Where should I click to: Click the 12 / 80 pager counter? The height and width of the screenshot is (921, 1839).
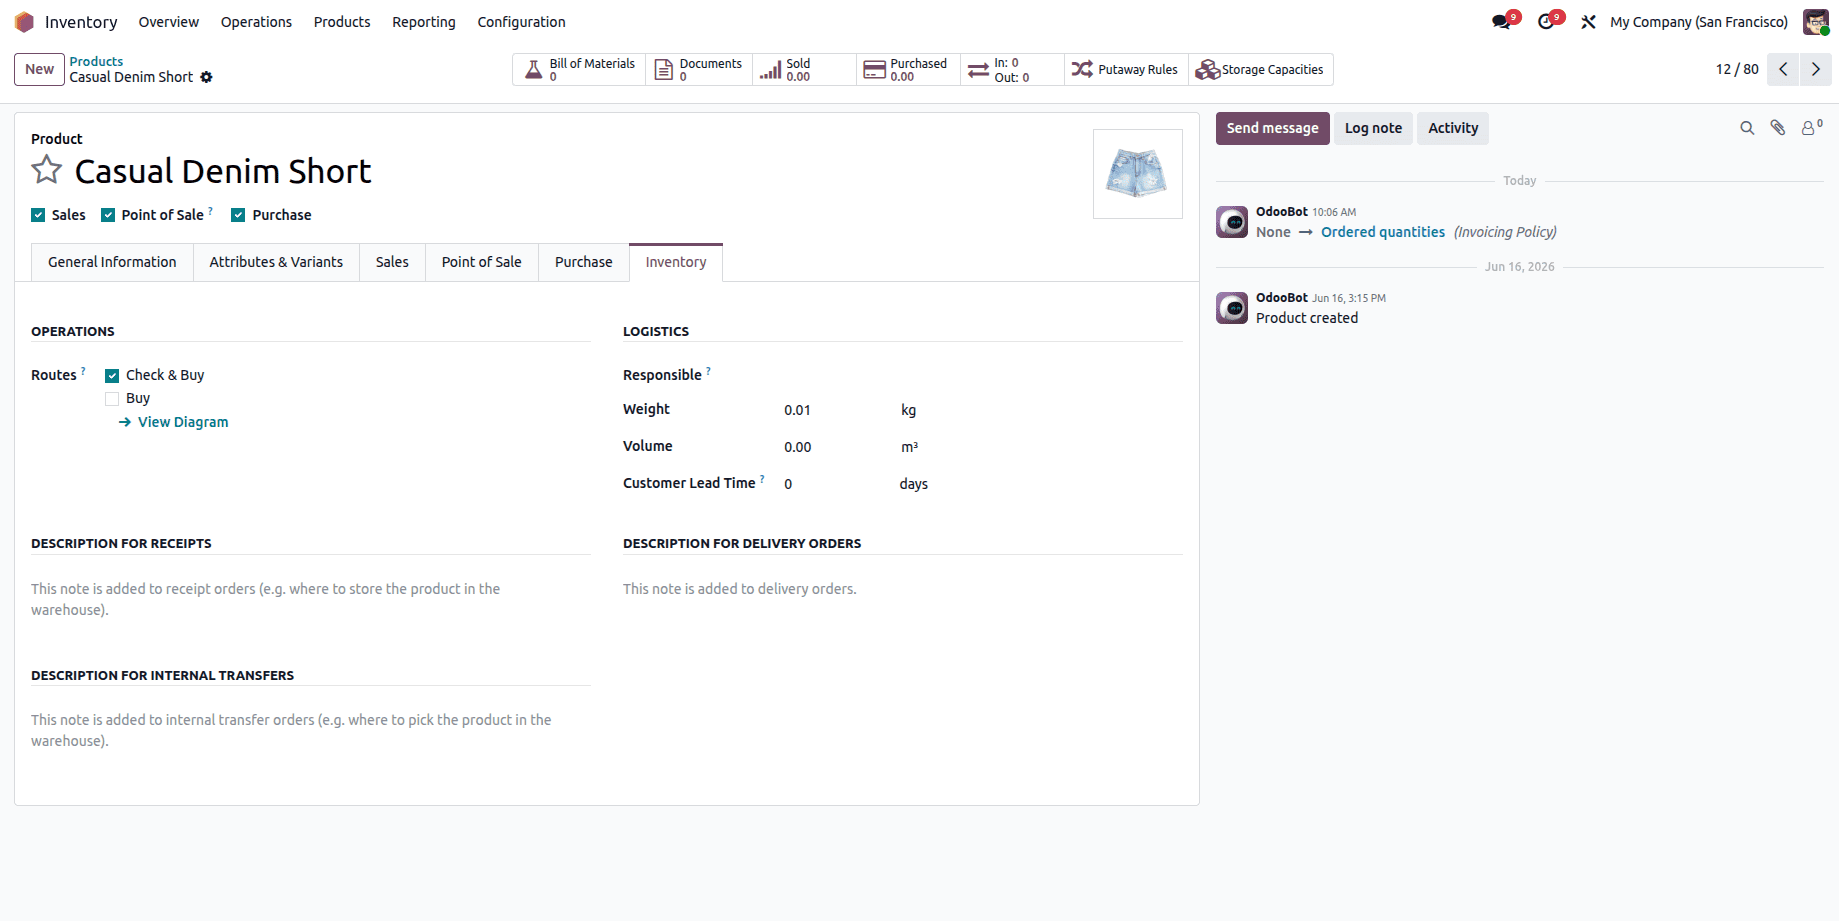tap(1737, 69)
